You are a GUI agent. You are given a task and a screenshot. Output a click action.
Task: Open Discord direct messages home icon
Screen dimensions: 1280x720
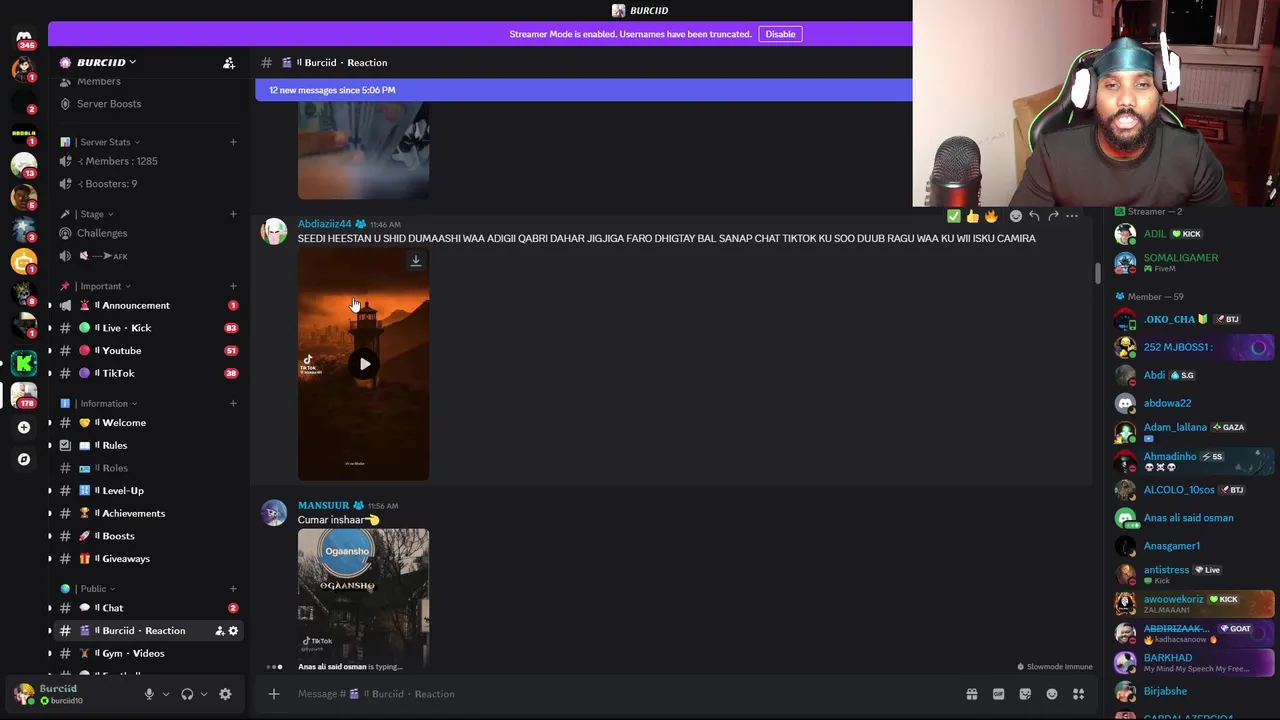tap(24, 38)
